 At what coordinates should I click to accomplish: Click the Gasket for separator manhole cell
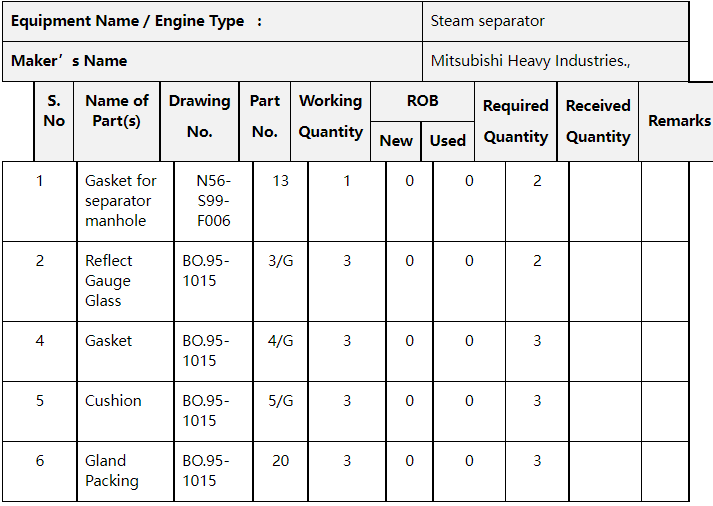[x=120, y=200]
